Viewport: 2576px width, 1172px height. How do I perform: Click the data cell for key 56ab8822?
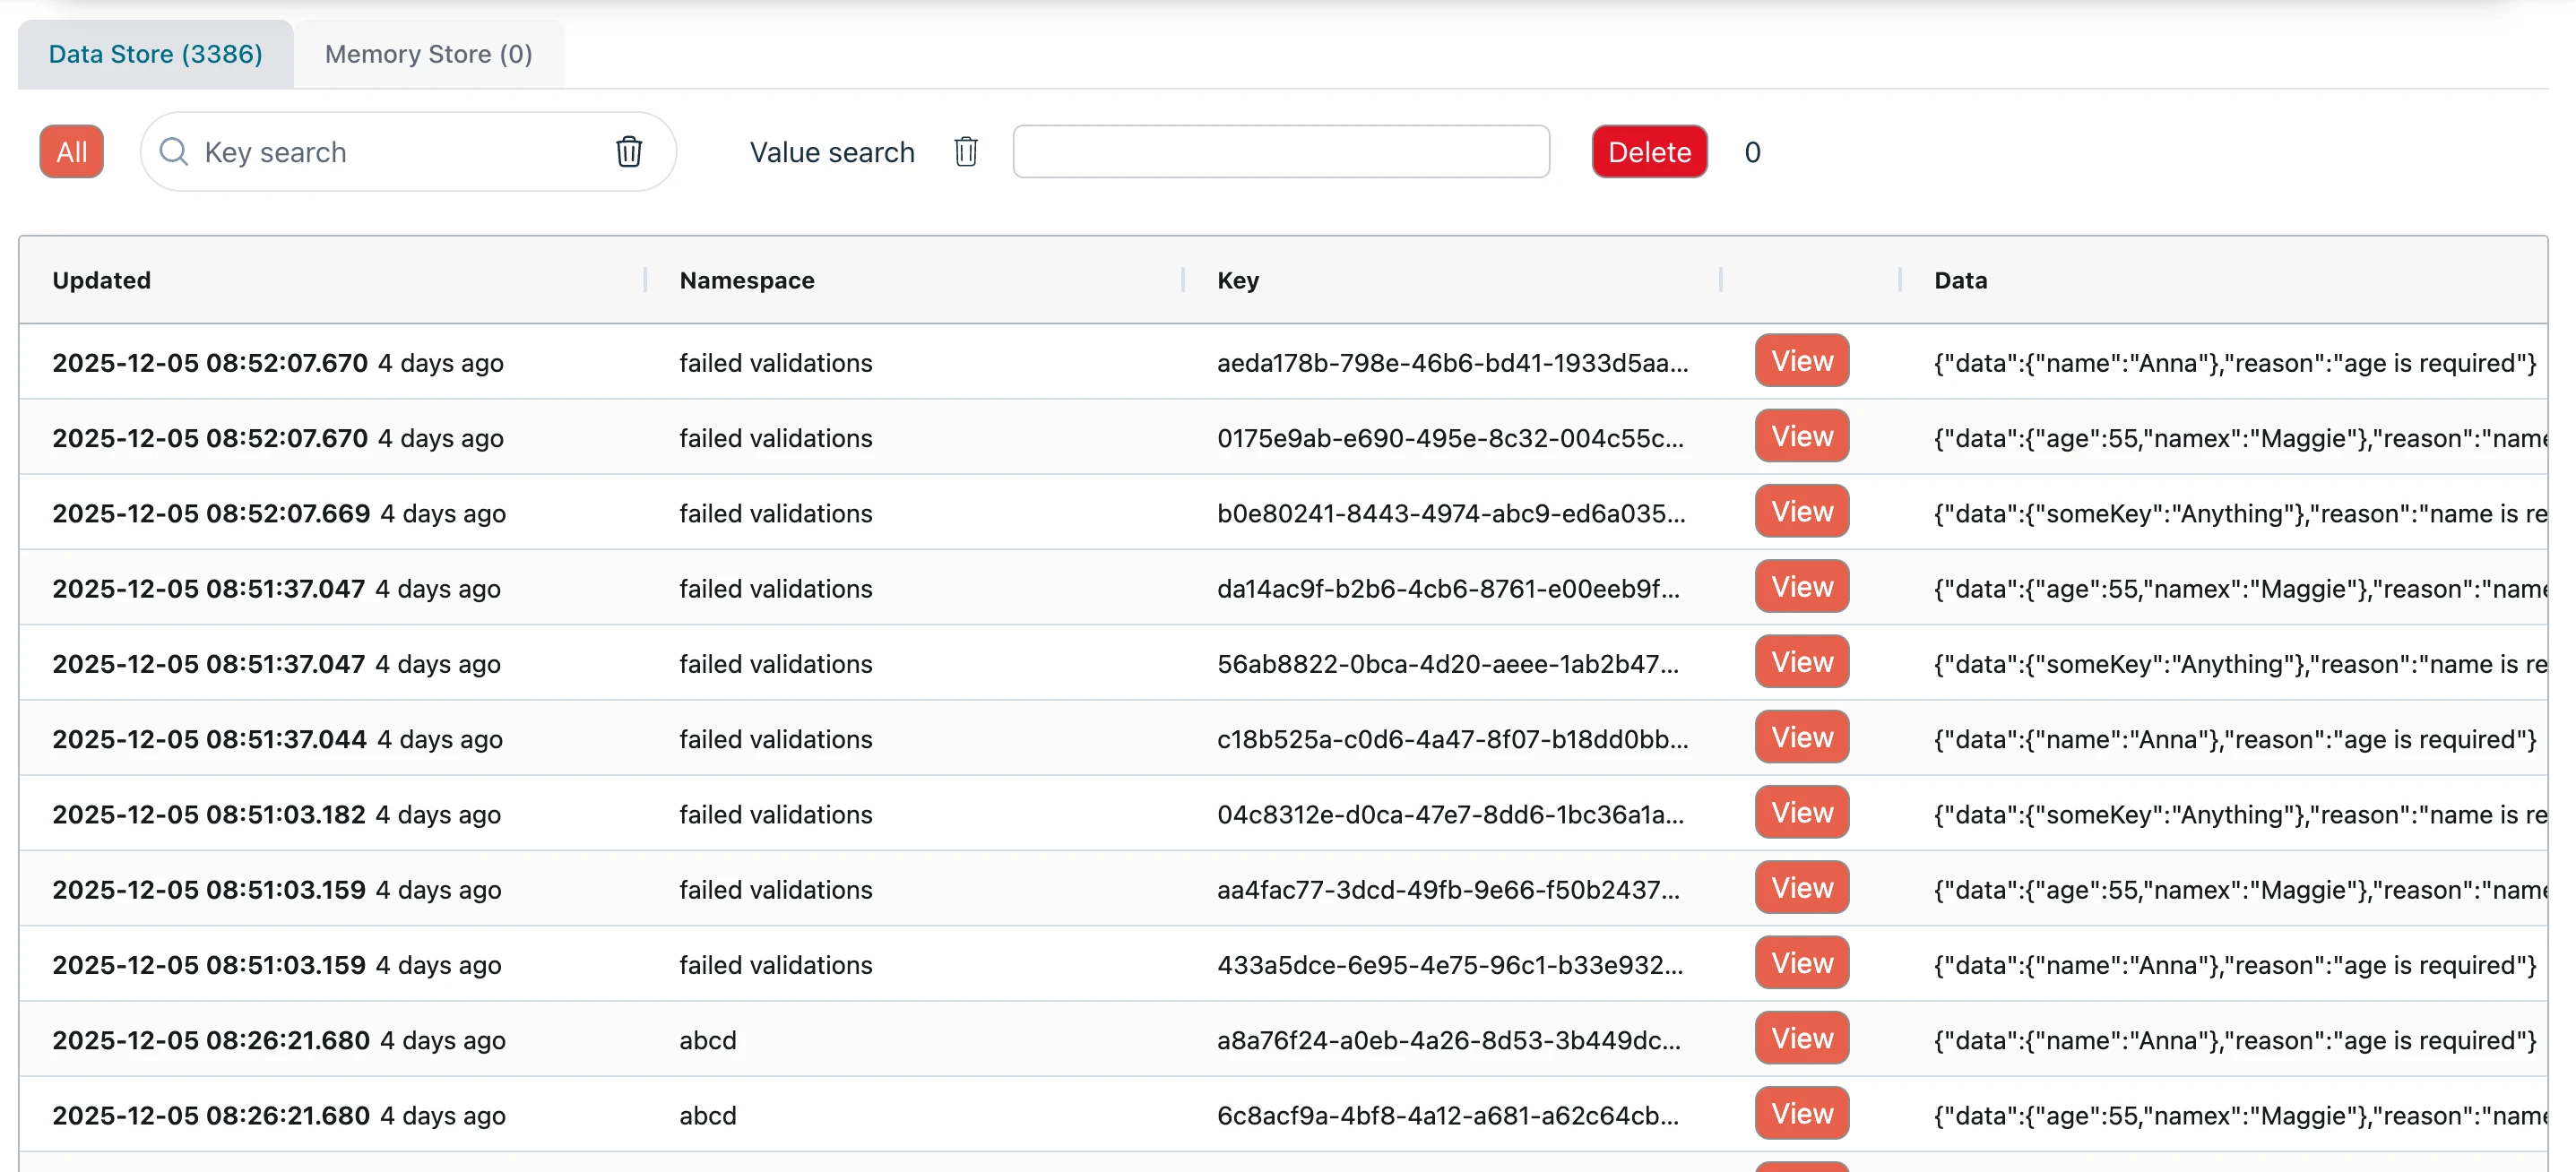(x=2238, y=664)
